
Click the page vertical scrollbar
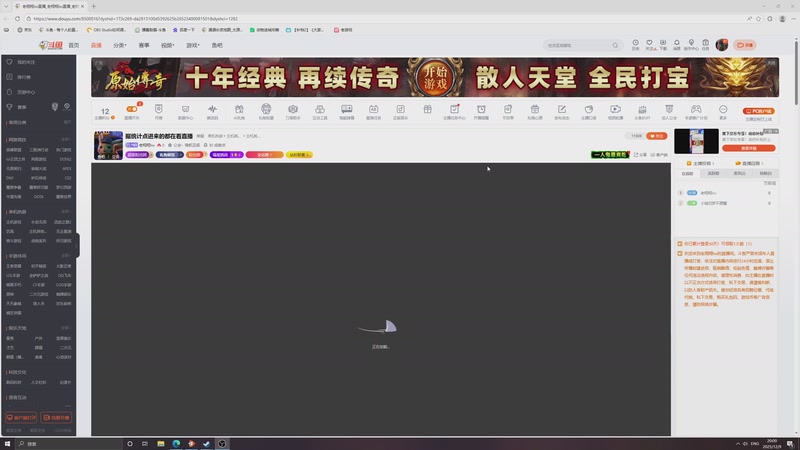coord(796,71)
